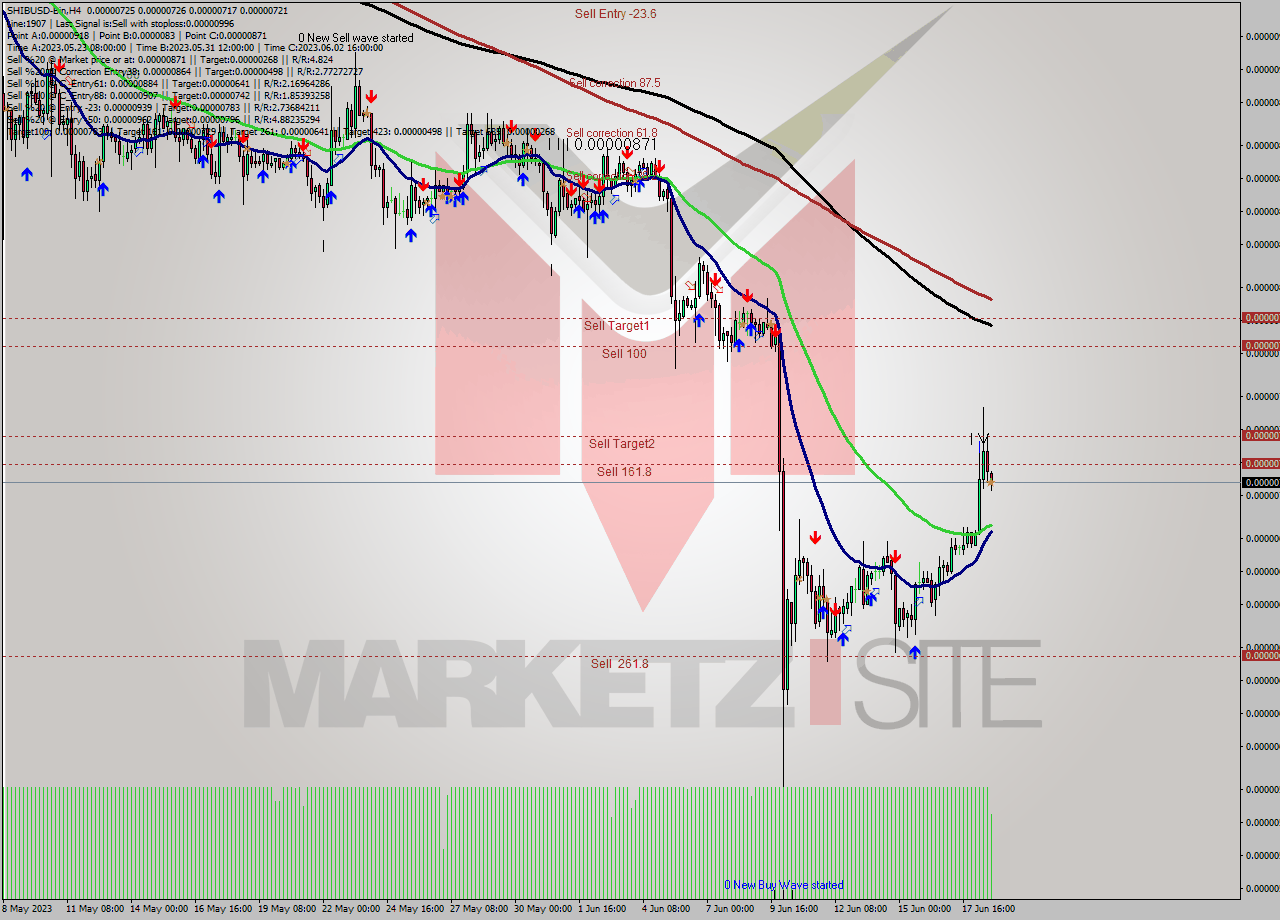Click the 'Sell 100' level label

(624, 354)
